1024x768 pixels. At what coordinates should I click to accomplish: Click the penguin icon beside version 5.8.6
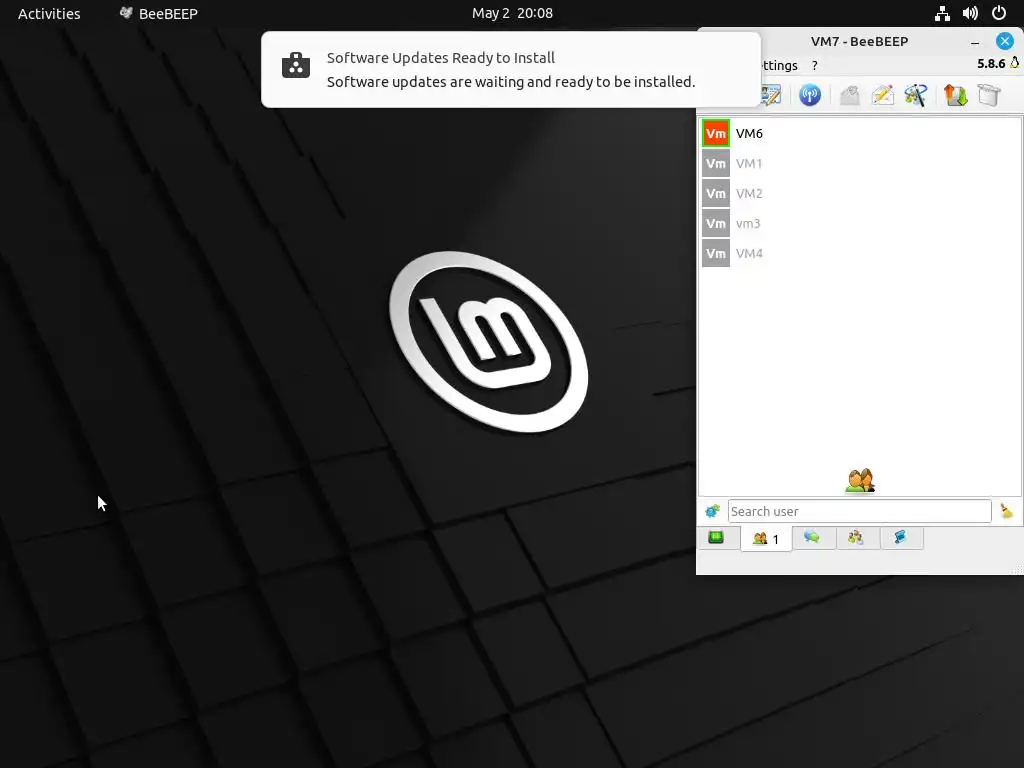1014,63
